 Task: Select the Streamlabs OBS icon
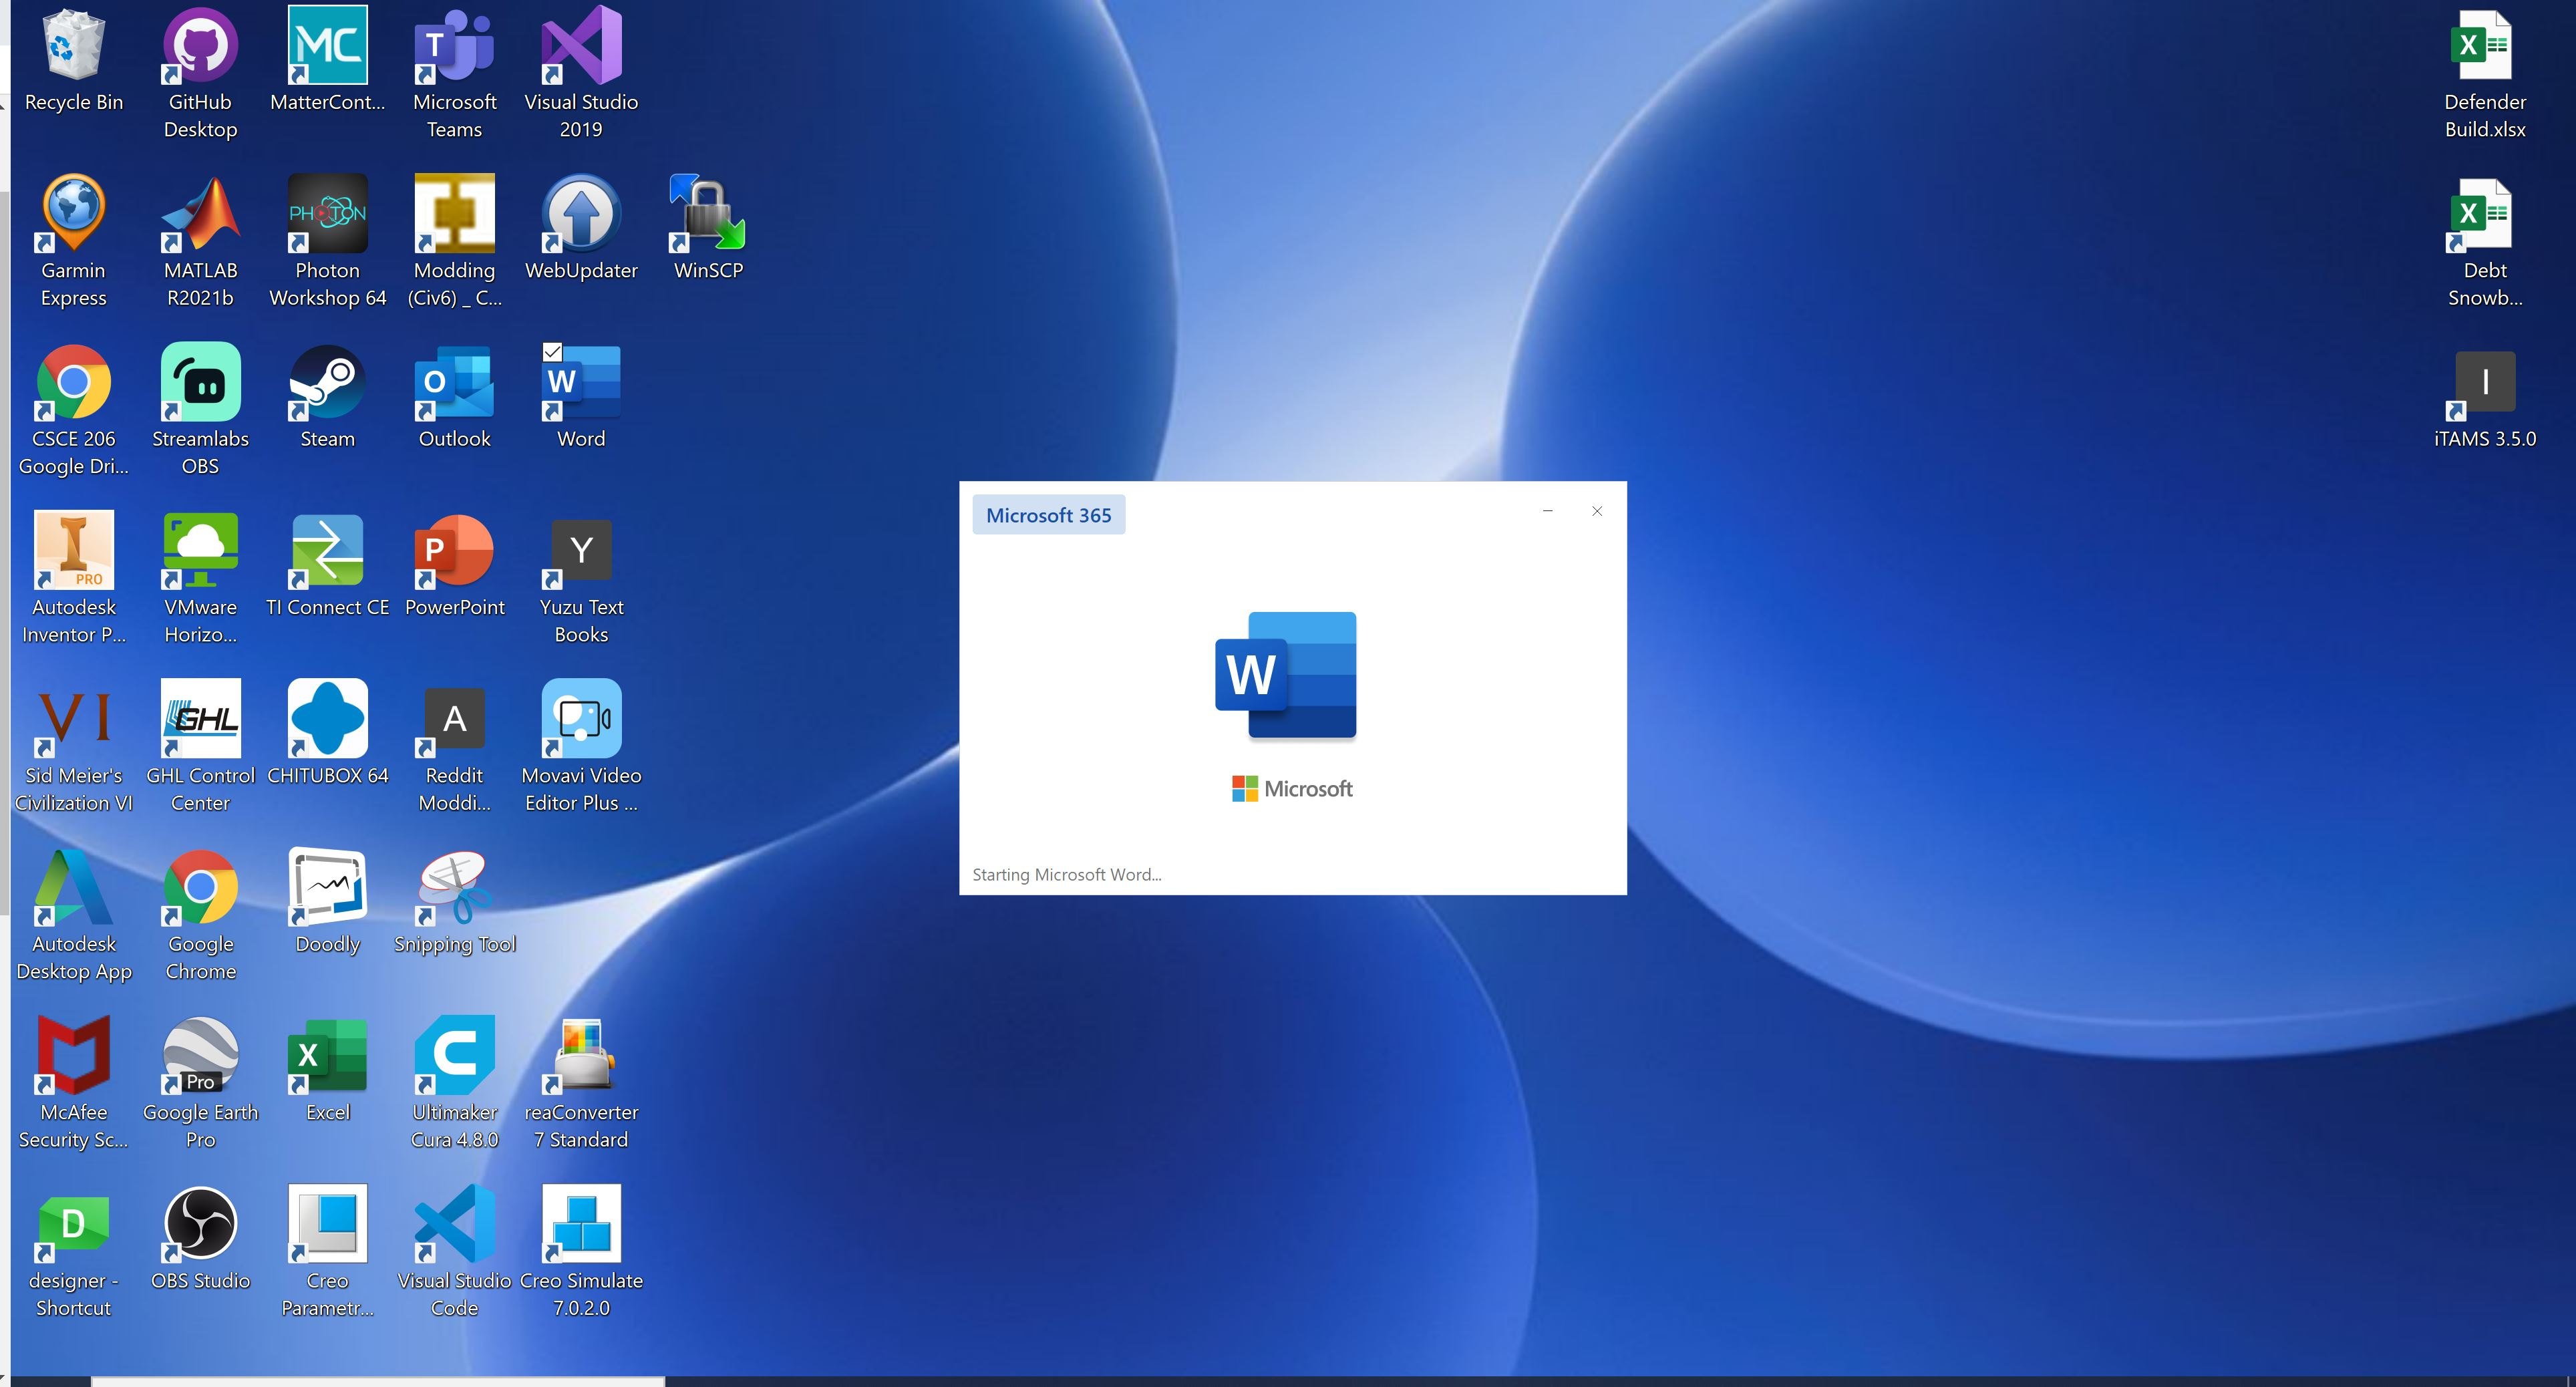tap(200, 382)
